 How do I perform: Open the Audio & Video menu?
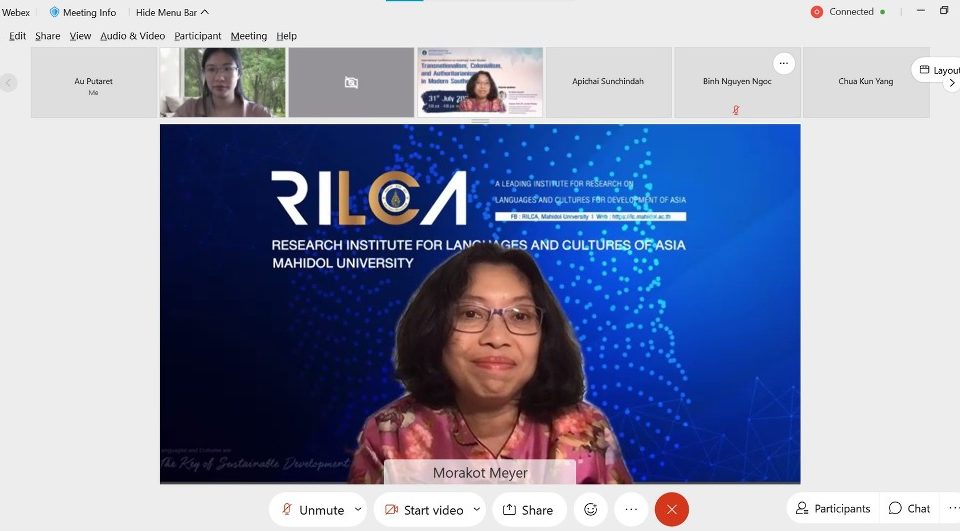(x=132, y=36)
